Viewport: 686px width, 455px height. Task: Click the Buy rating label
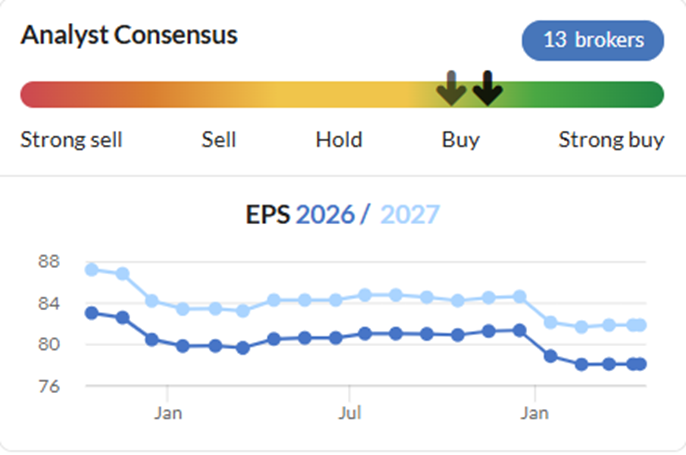[x=460, y=139]
